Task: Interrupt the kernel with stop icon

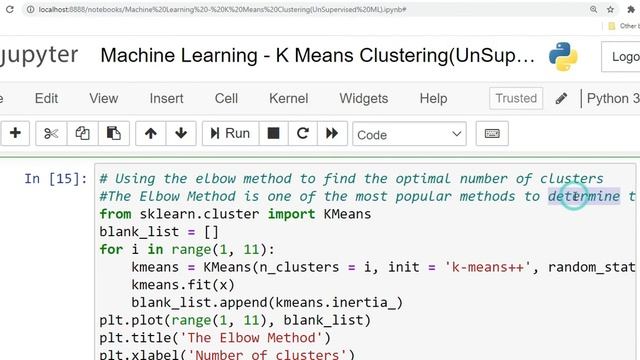Action: pos(273,133)
